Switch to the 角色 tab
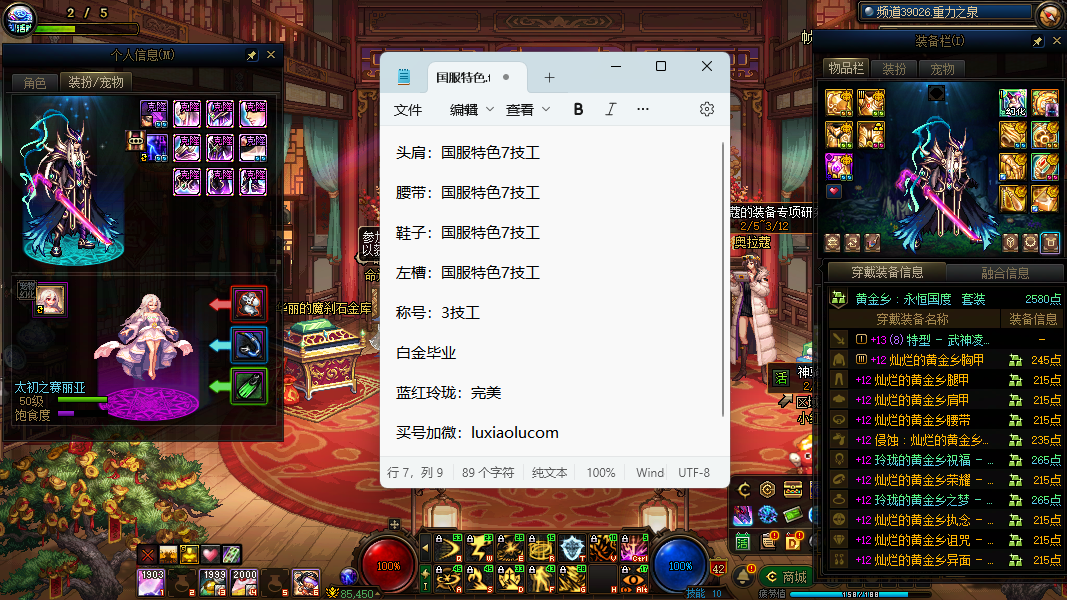The height and width of the screenshot is (600, 1067). [x=35, y=82]
